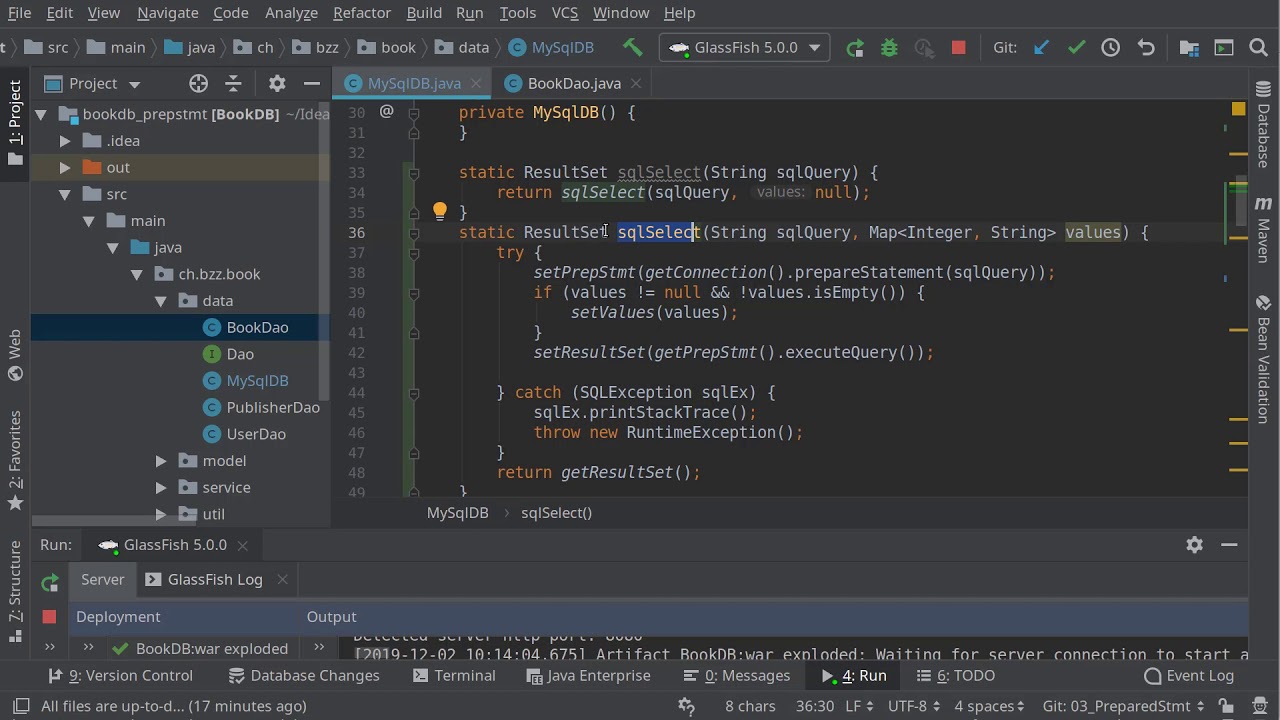Rerun the server in the Run panel
This screenshot has height=720, width=1280.
(49, 580)
